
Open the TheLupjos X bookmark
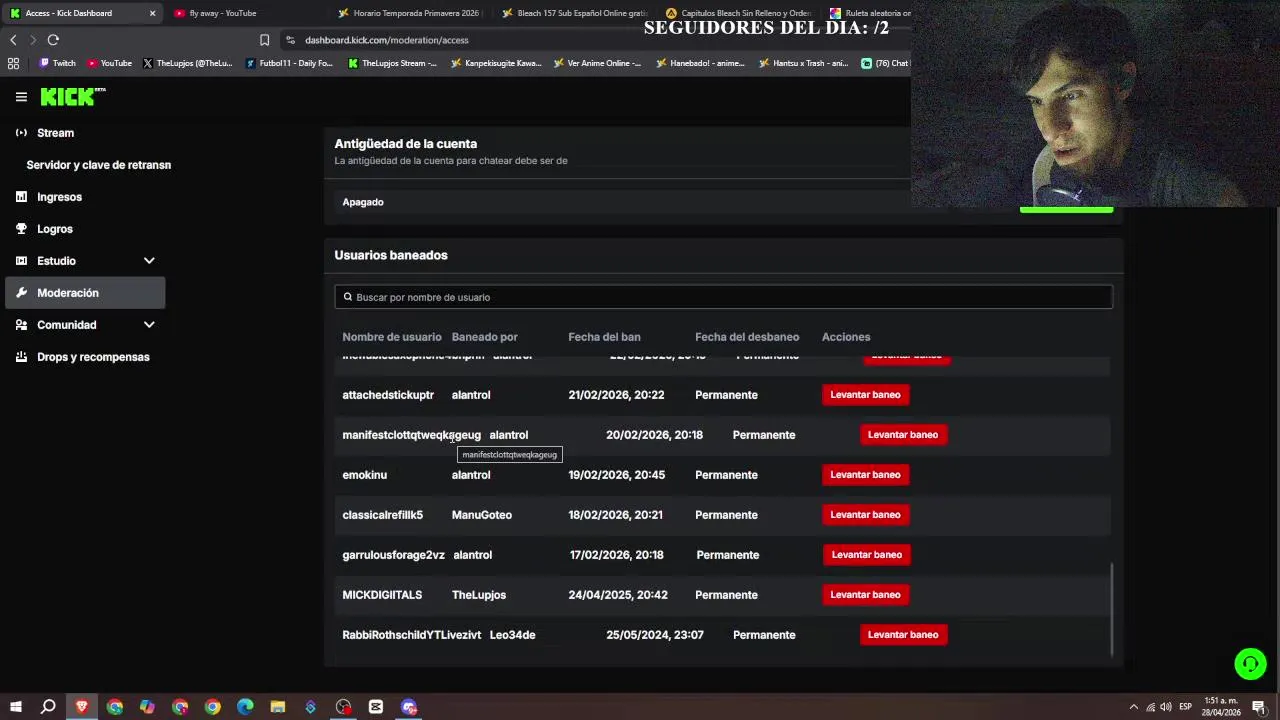188,63
